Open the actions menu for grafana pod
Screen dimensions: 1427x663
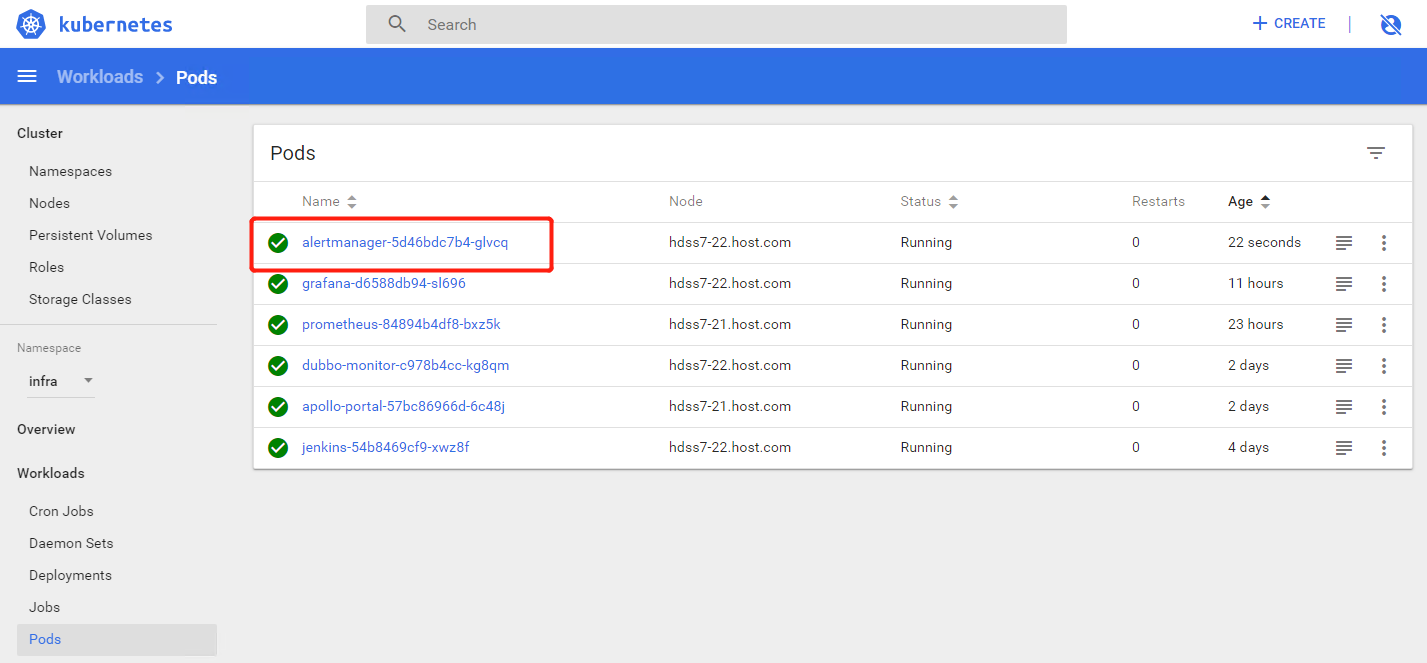(x=1384, y=284)
